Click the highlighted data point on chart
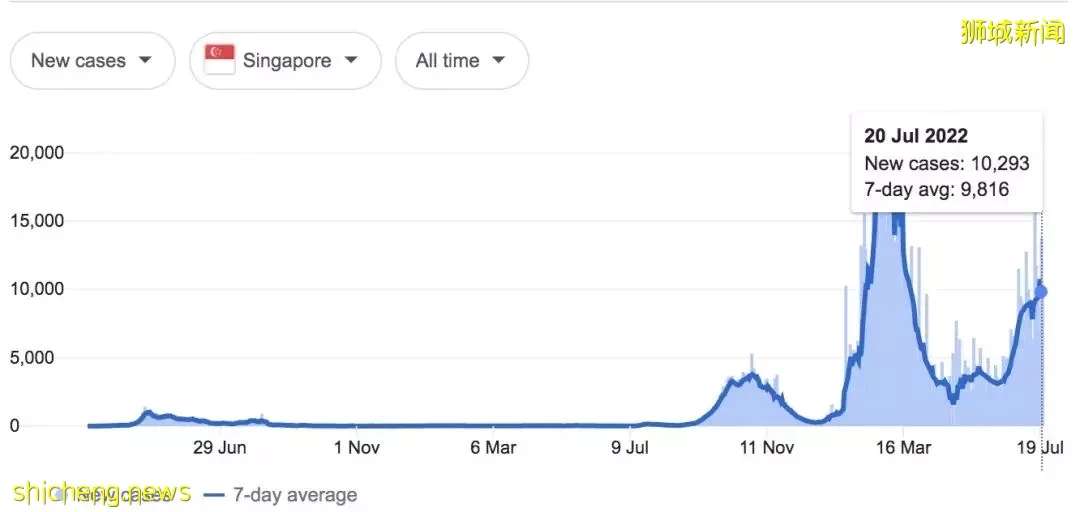Viewport: 1080px width, 512px height. 1041,292
